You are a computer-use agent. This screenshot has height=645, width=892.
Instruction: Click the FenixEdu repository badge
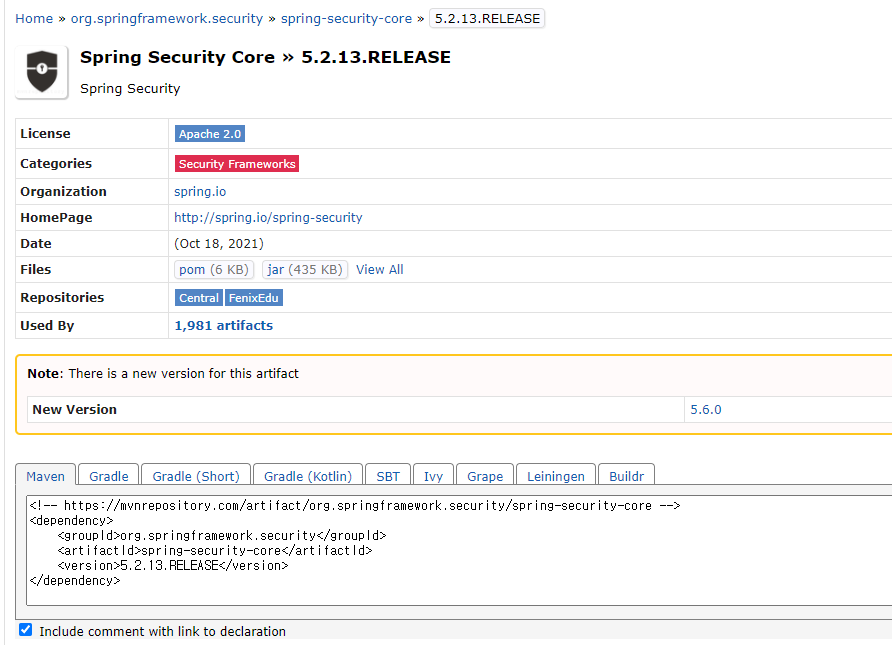254,298
